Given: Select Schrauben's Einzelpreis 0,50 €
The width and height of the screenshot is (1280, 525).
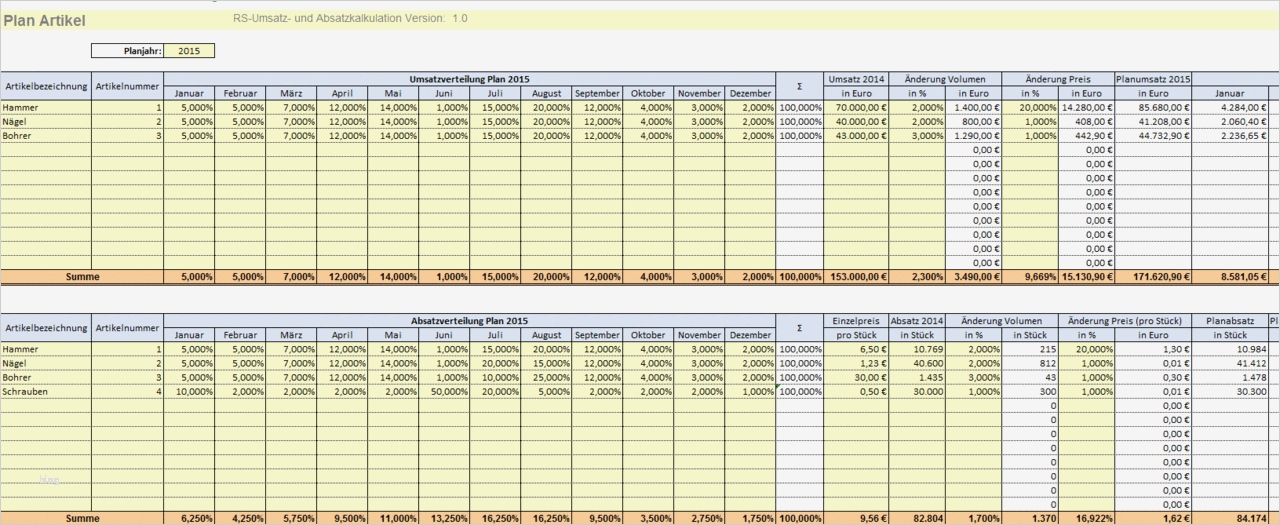Looking at the screenshot, I should click(x=854, y=391).
